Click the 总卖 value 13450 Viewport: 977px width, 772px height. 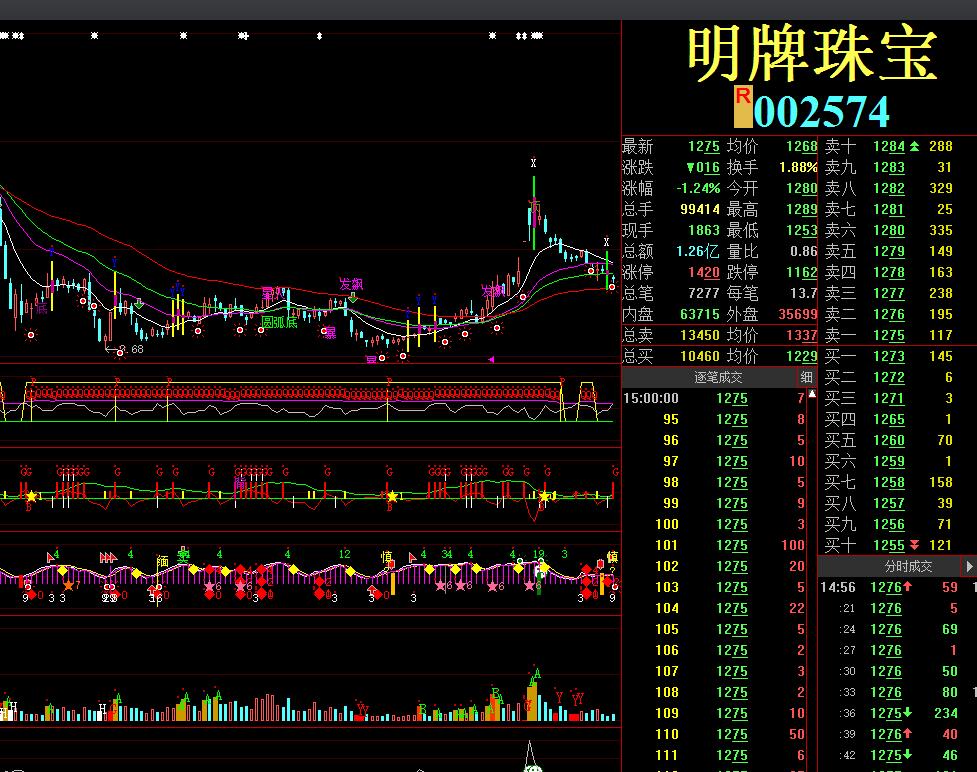point(700,335)
